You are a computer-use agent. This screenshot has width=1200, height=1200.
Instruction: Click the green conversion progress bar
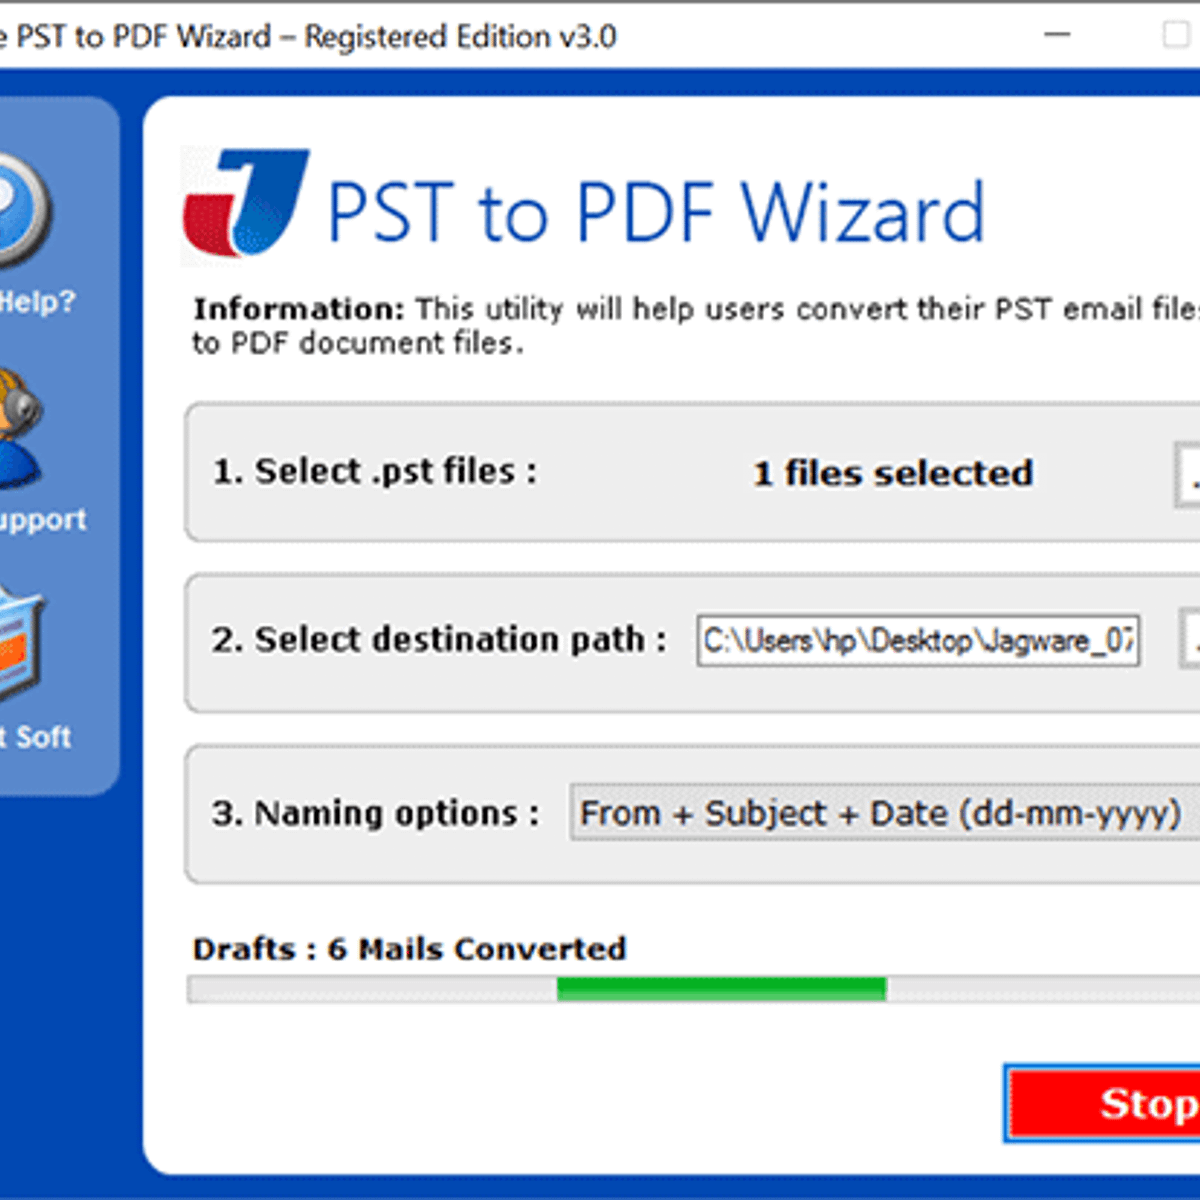click(721, 990)
